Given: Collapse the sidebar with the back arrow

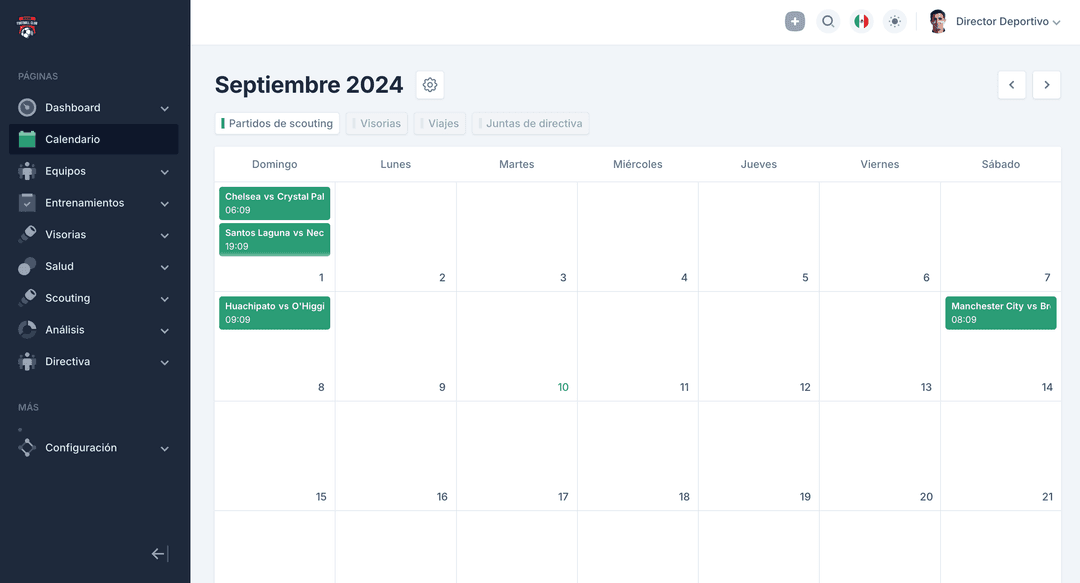Looking at the screenshot, I should [158, 553].
